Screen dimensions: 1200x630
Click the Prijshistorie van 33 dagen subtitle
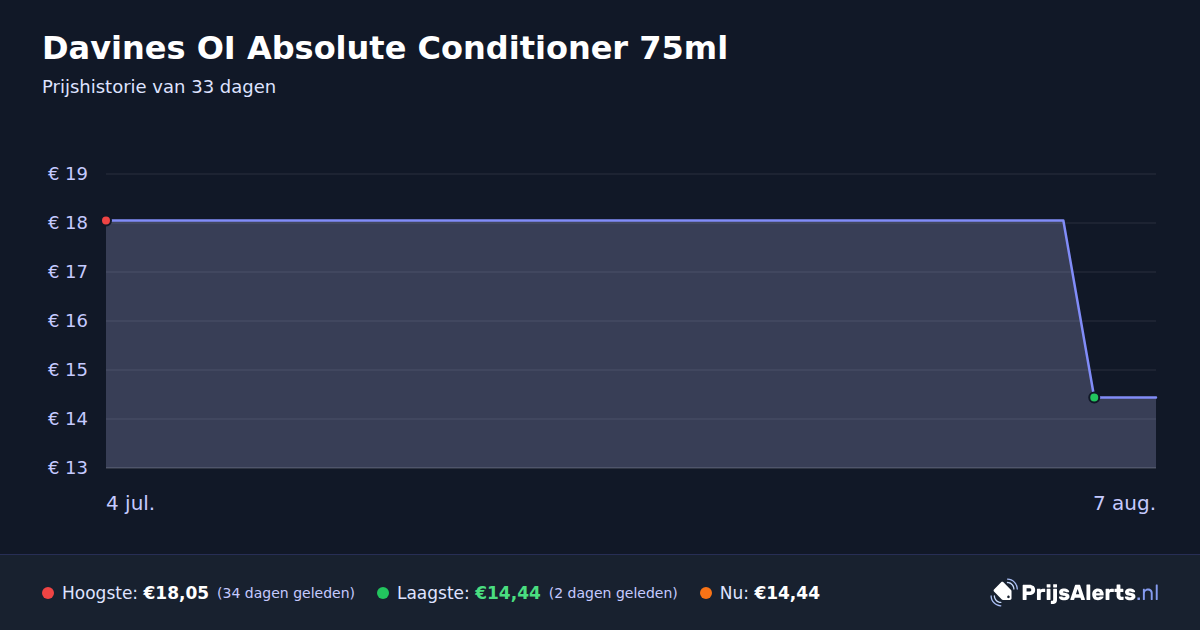coord(159,87)
